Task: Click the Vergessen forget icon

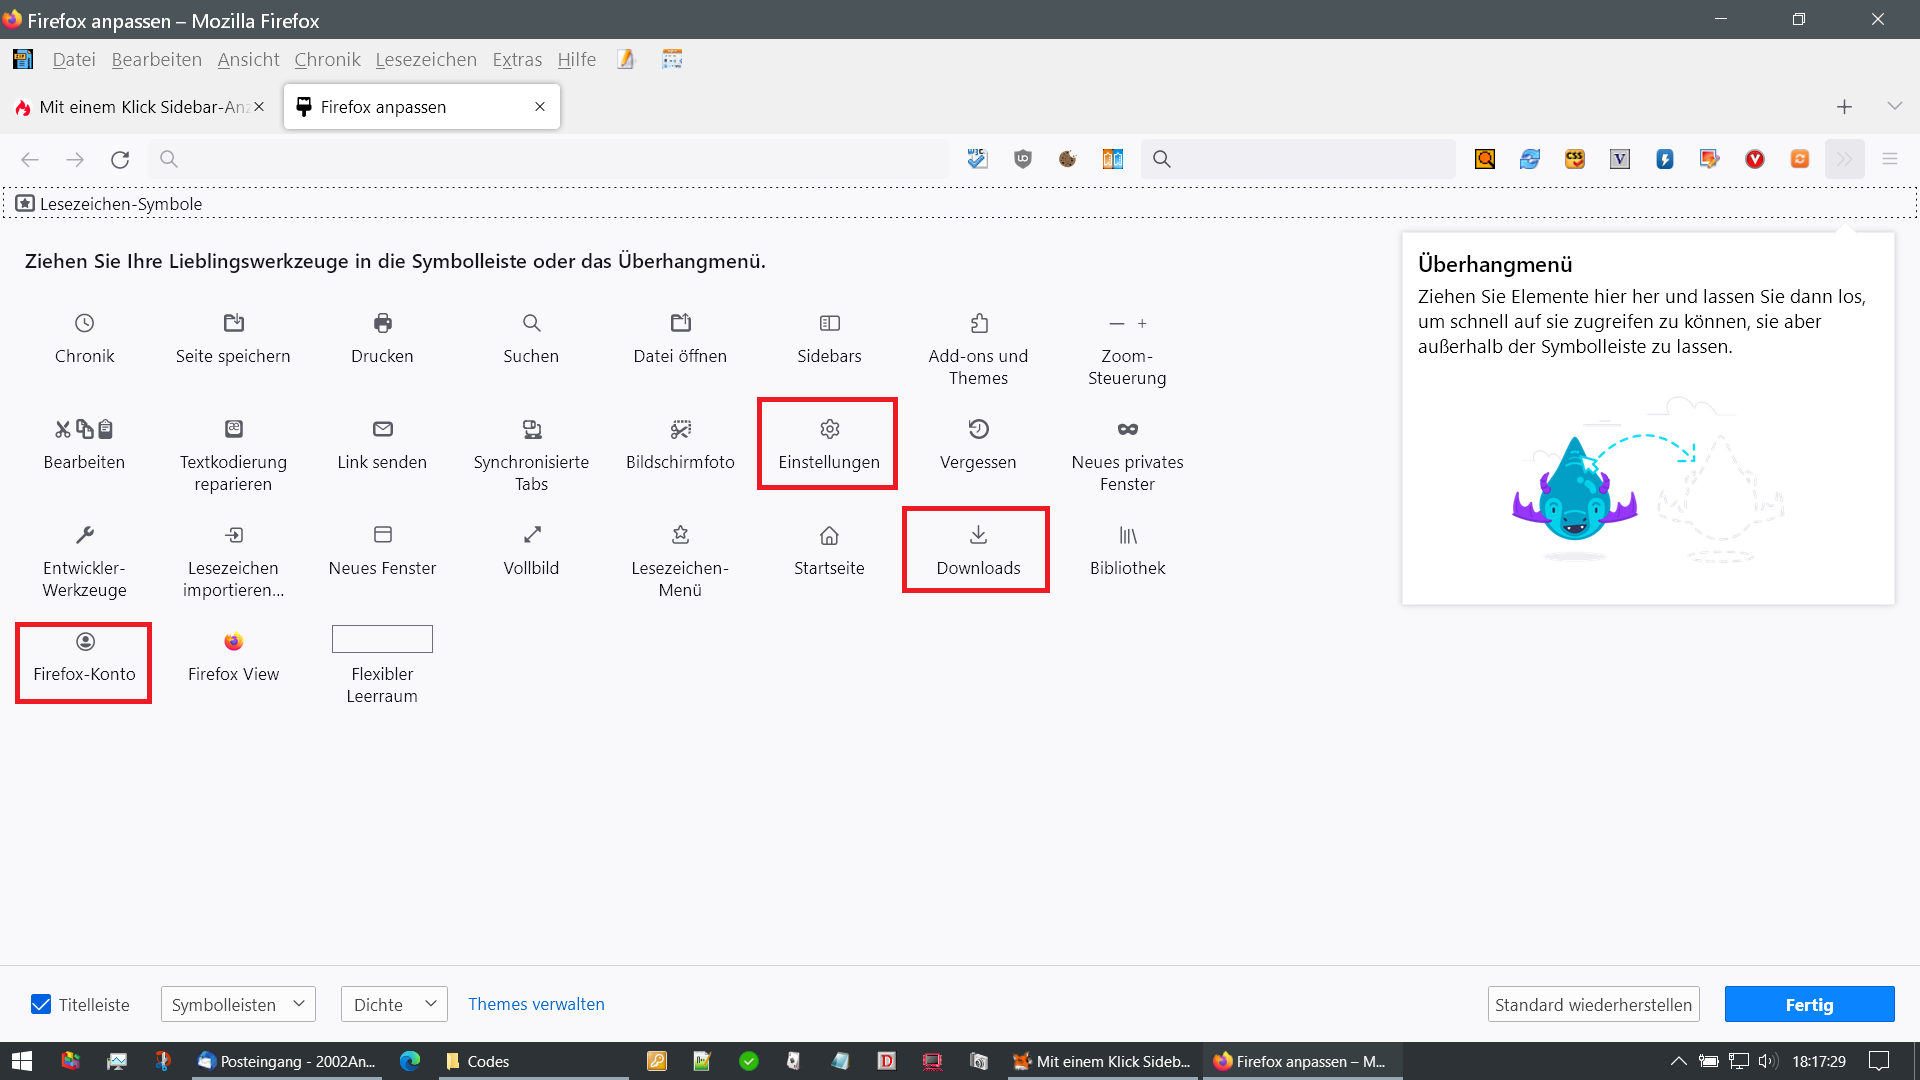Action: point(978,429)
